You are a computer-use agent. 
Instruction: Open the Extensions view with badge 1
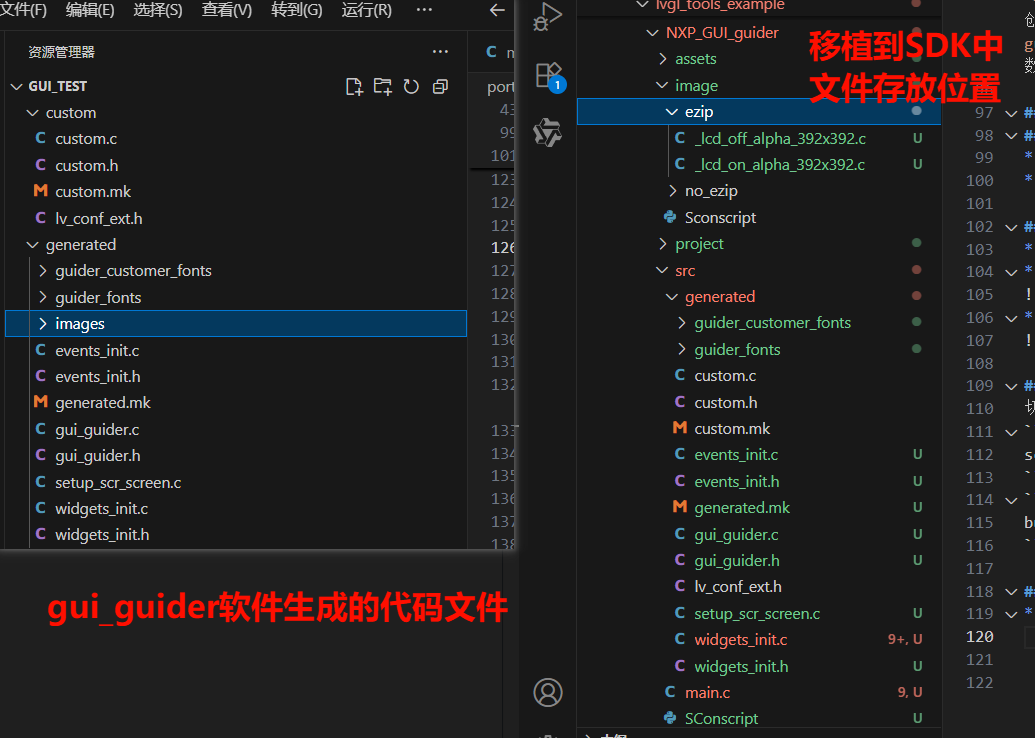pos(548,76)
